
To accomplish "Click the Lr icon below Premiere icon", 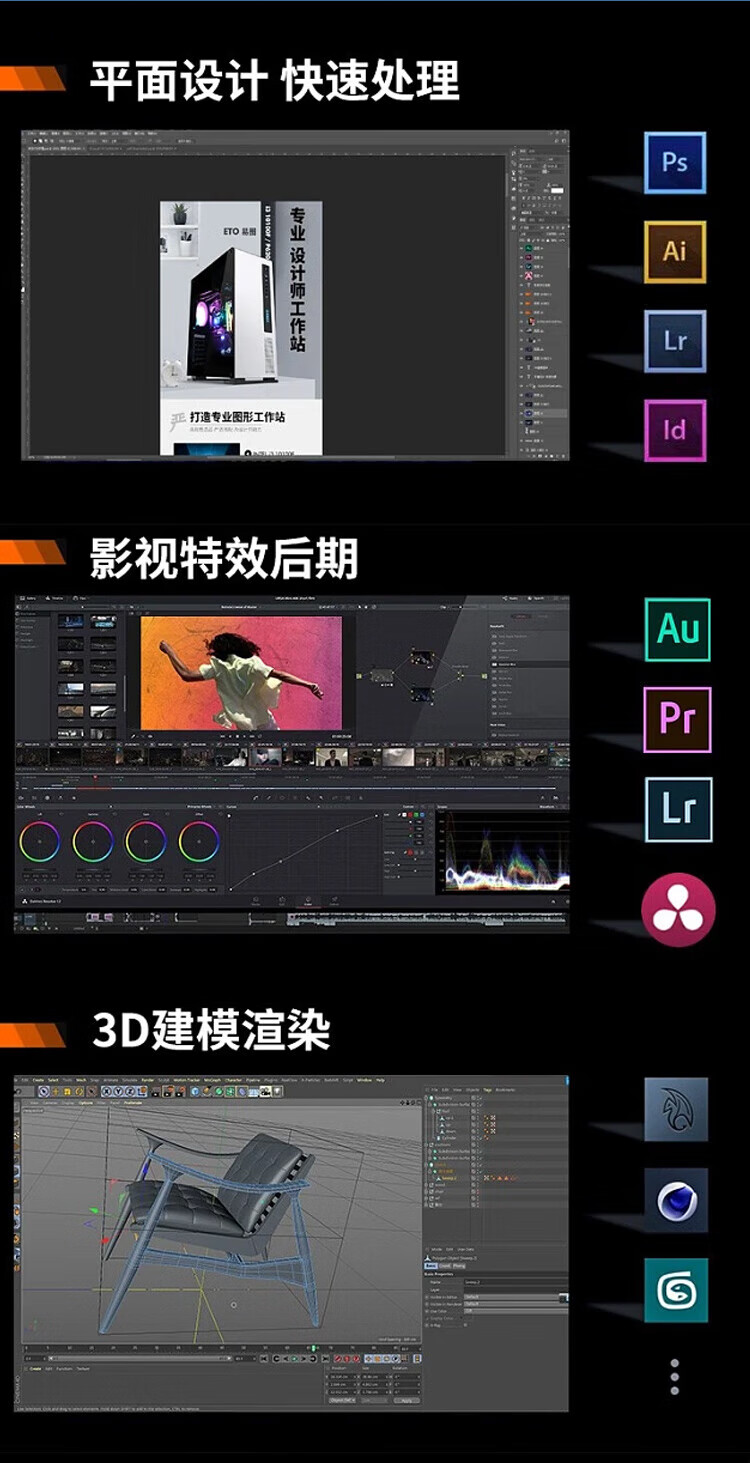I will tap(678, 809).
